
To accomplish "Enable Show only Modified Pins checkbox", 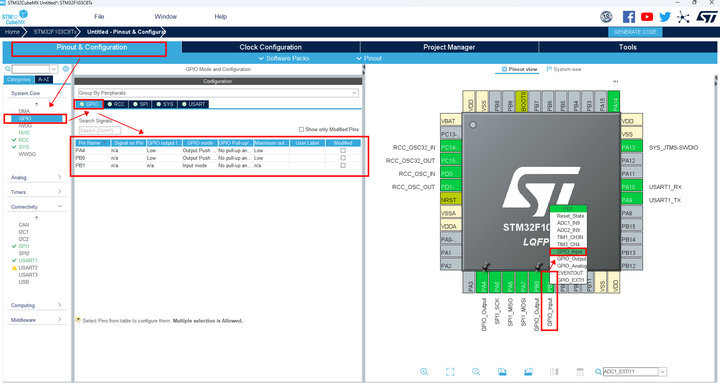I will (301, 129).
